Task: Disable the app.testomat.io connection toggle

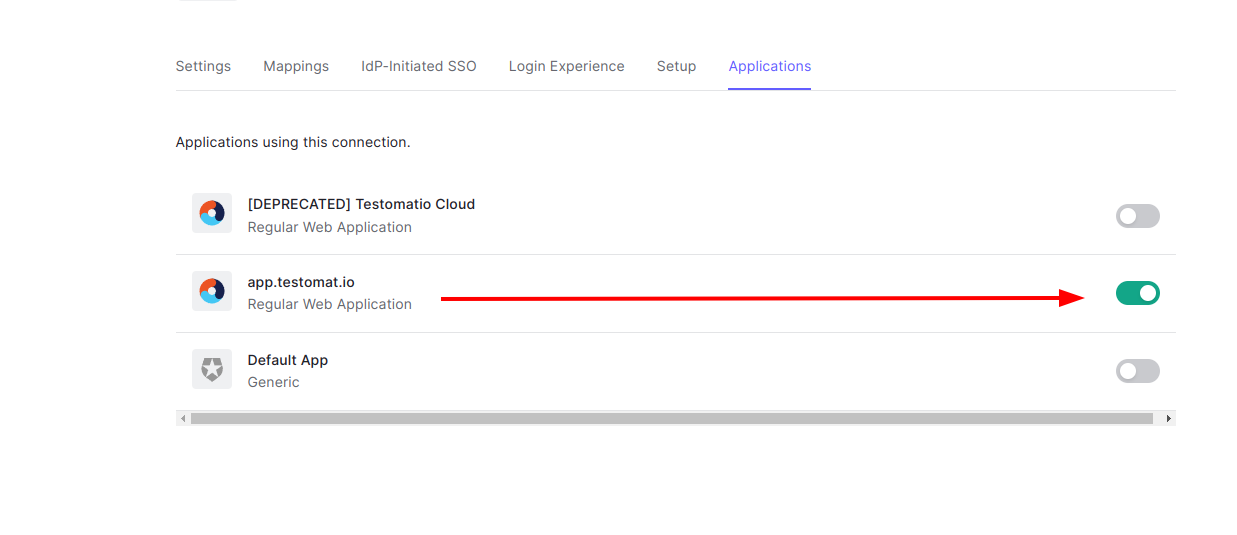Action: [x=1138, y=293]
